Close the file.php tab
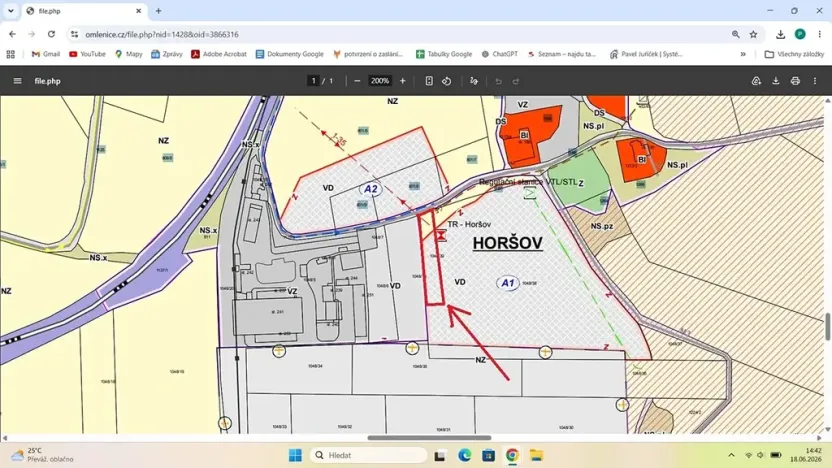The width and height of the screenshot is (832, 468). point(138,11)
